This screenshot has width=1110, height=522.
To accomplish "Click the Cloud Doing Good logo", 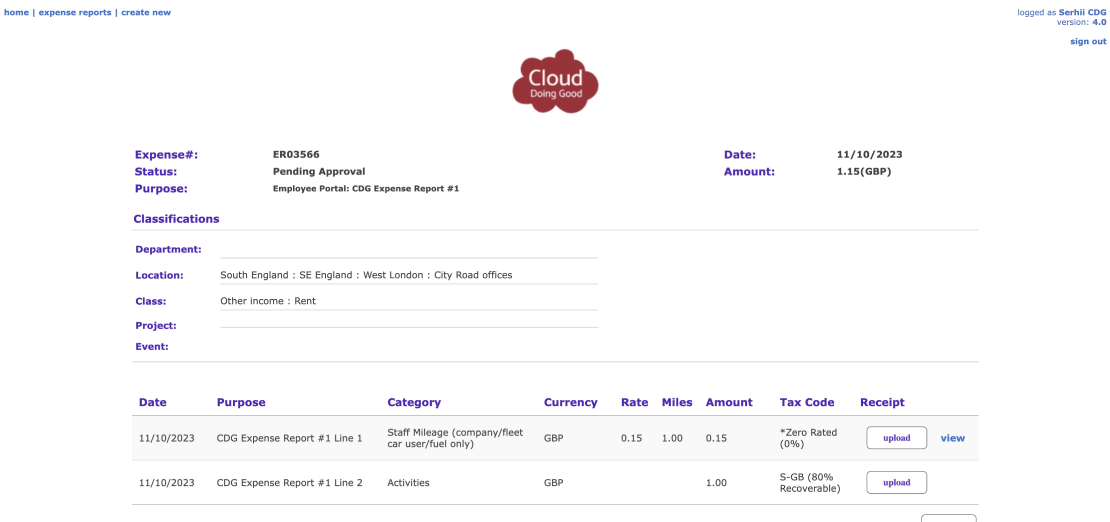I will click(555, 80).
